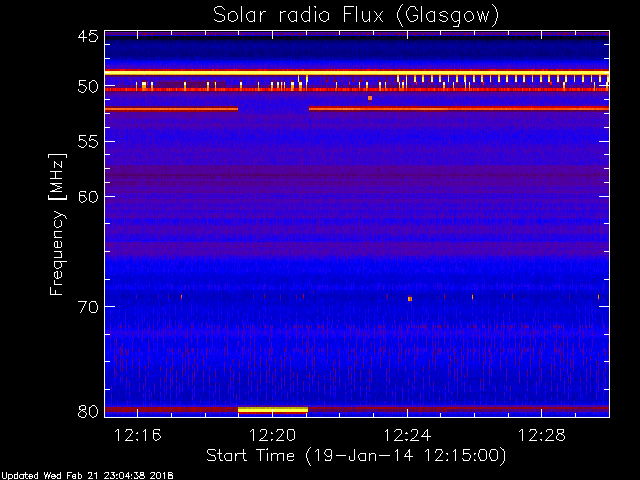The width and height of the screenshot is (640, 480).
Task: Click the 80 MHz frequency tick label
Action: (88, 411)
